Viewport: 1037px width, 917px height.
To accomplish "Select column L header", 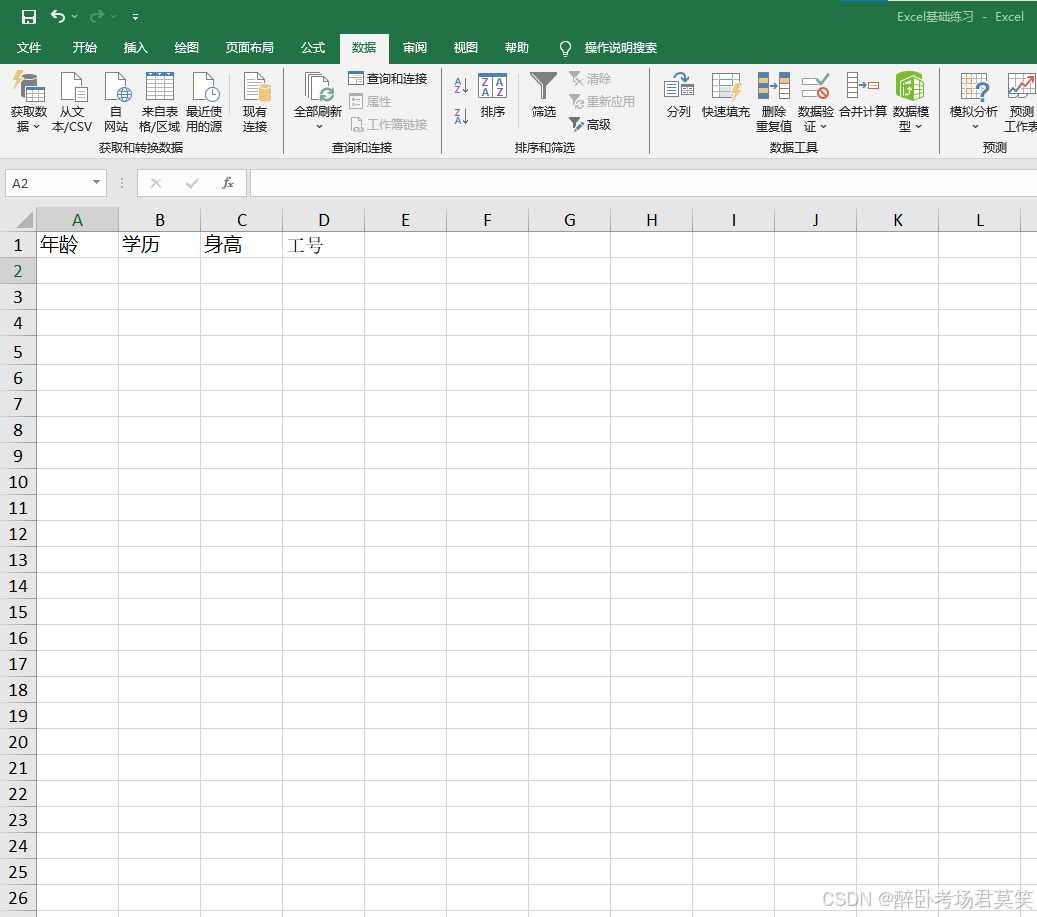I will (x=979, y=220).
